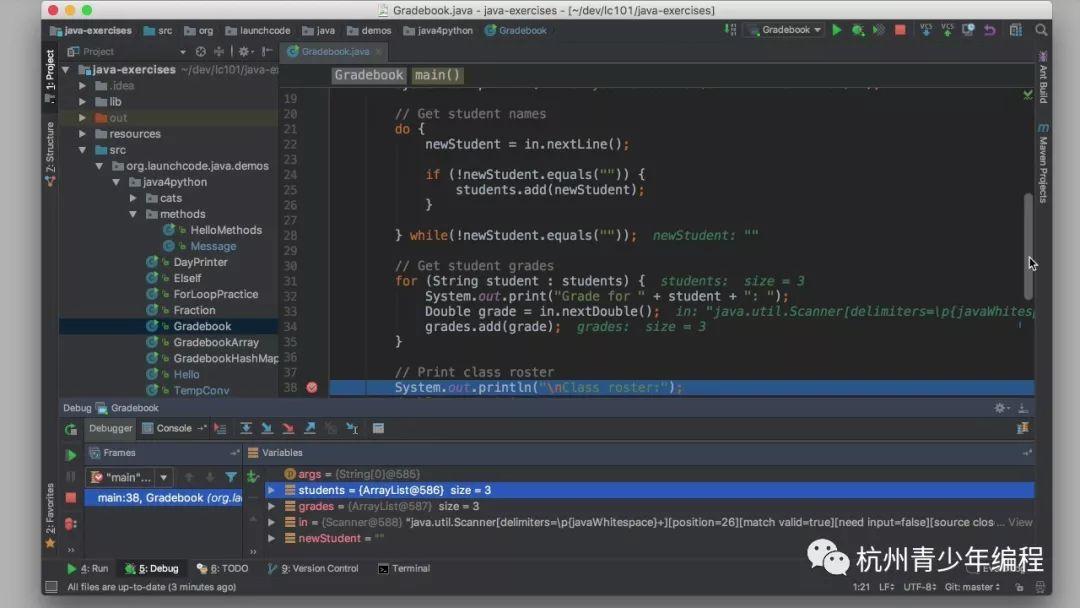This screenshot has height=608, width=1080.
Task: Toggle the breakpoint on line 38
Action: pos(312,388)
